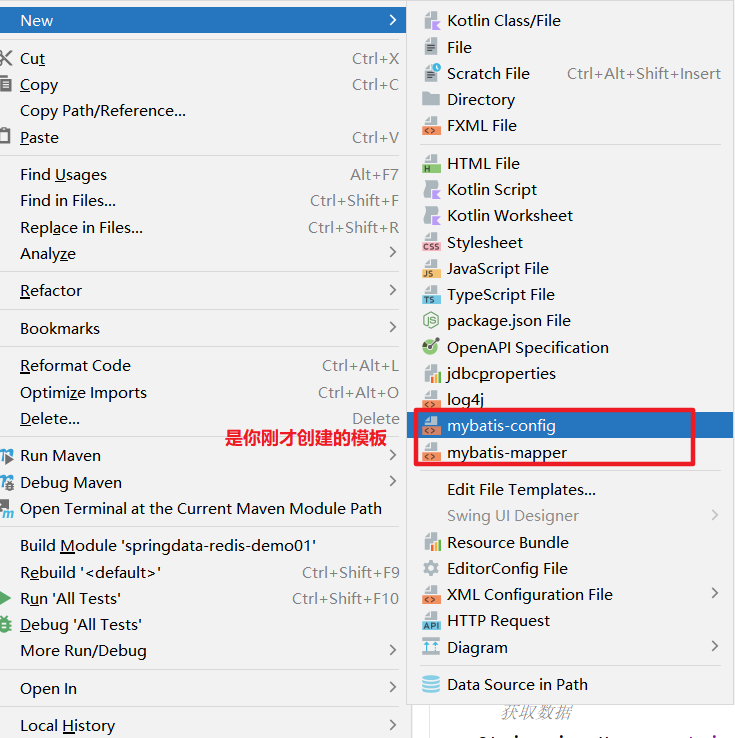Click the TypeScript File icon
Screen dimensions: 735x738
pos(431,295)
